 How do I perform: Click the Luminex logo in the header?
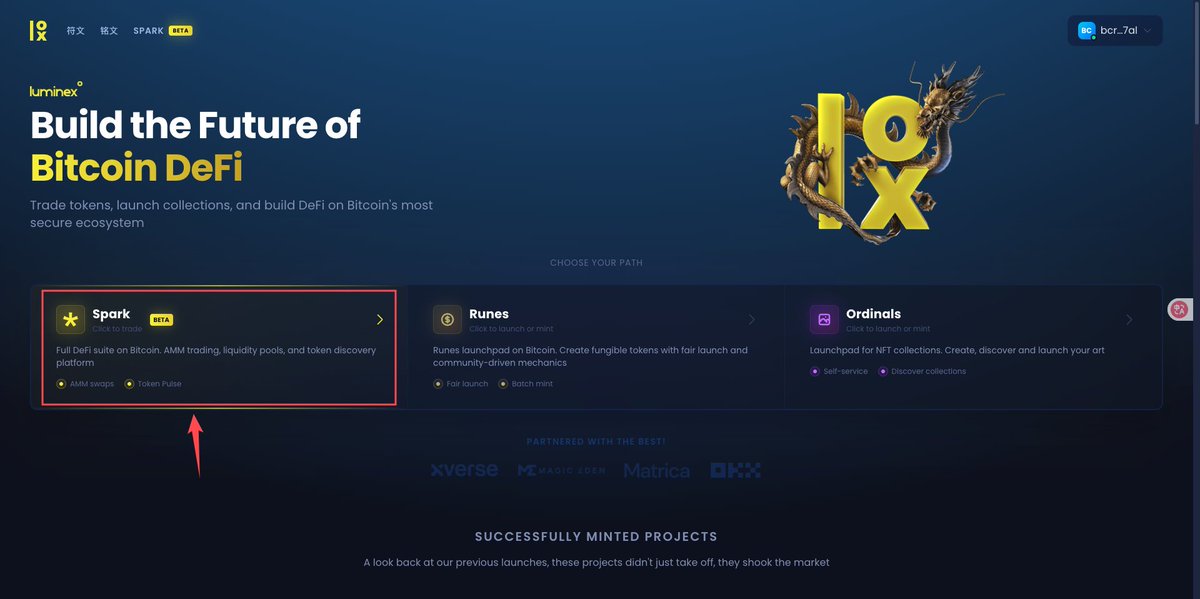(38, 31)
